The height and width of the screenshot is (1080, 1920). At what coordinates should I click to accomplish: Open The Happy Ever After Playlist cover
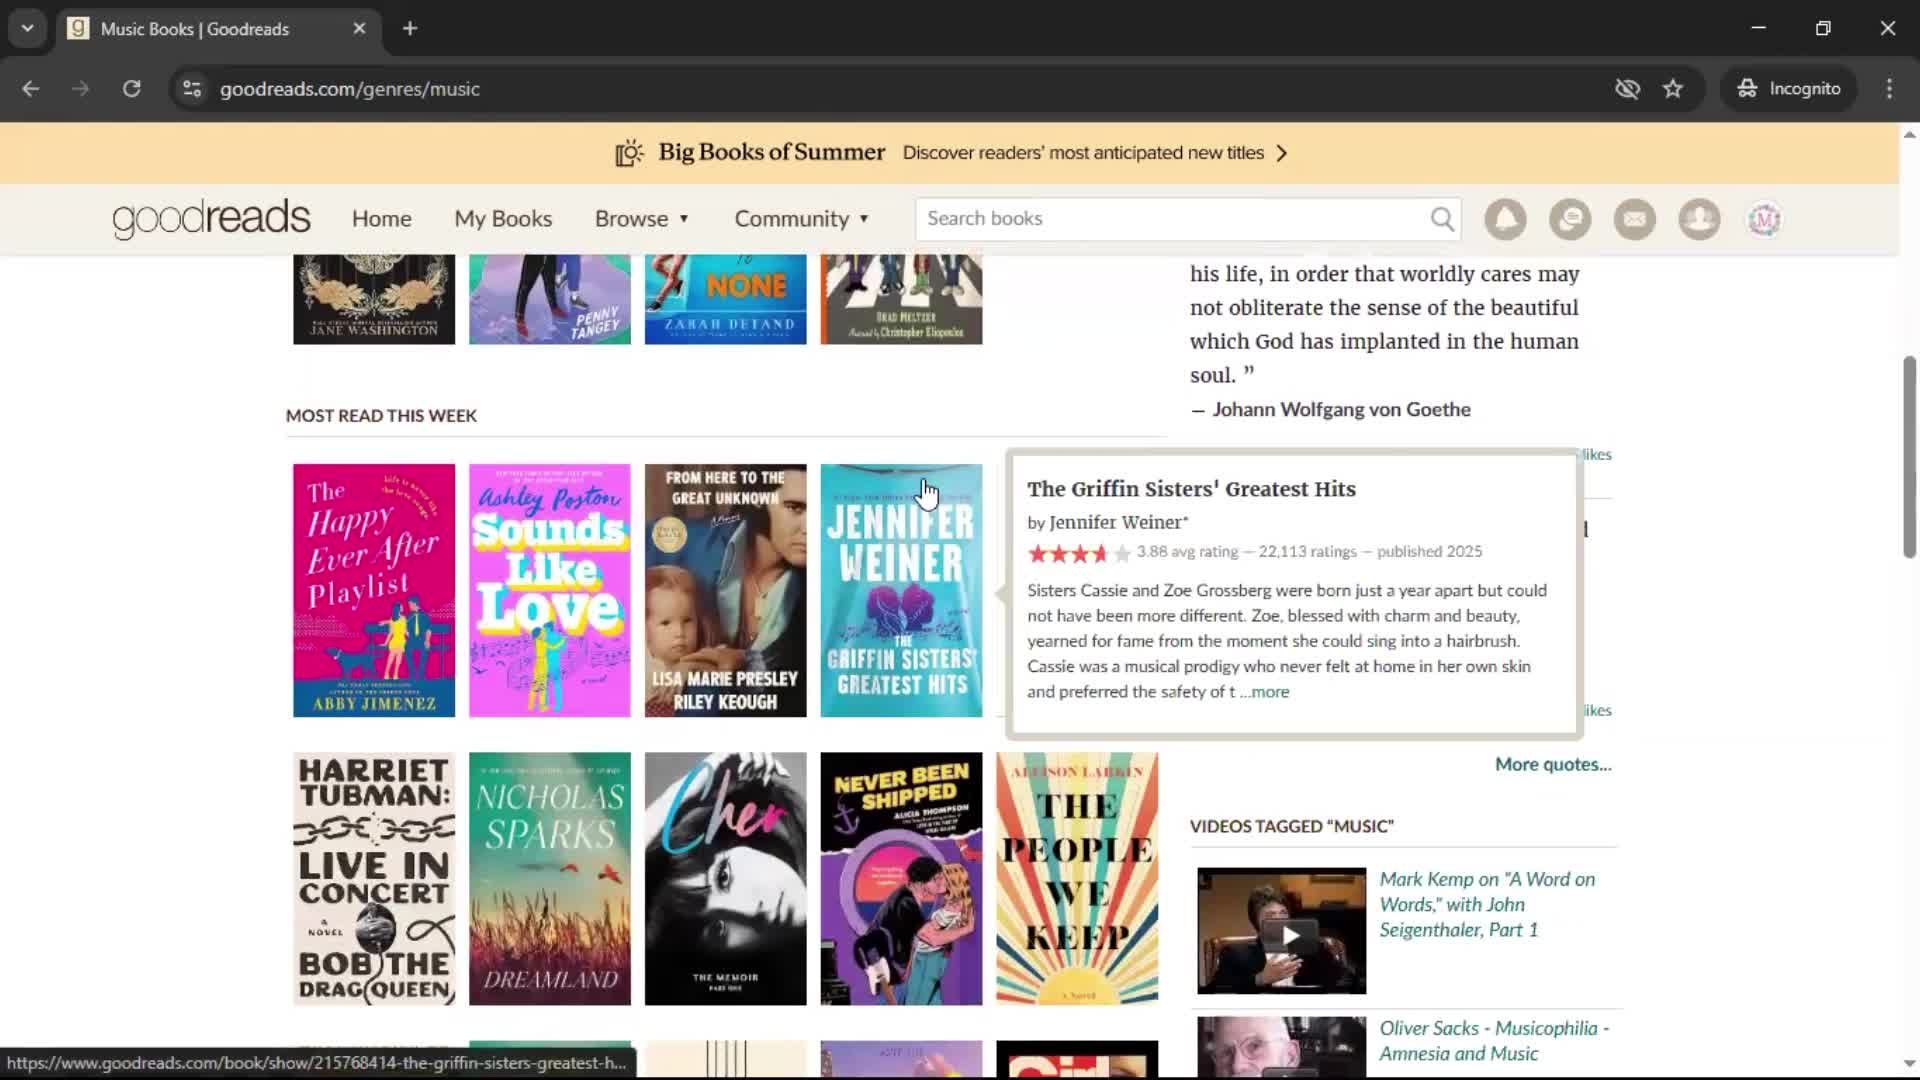pos(374,590)
